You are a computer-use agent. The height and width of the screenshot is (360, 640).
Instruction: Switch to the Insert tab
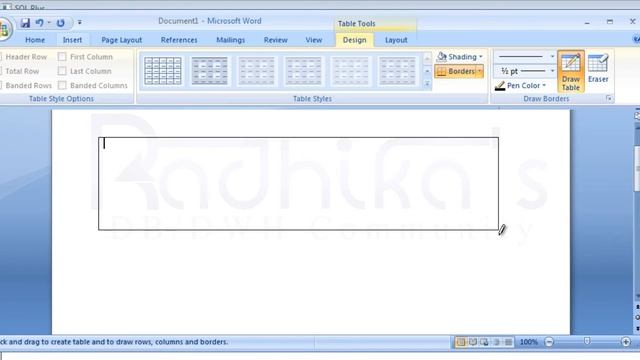(x=72, y=40)
